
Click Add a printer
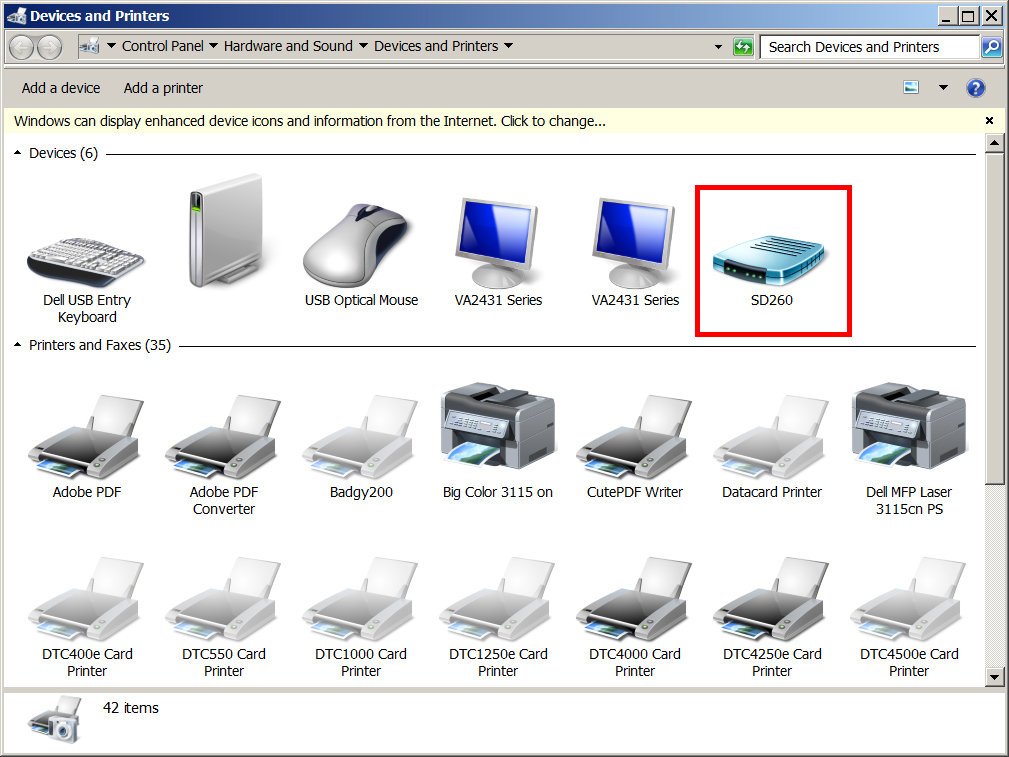point(163,88)
